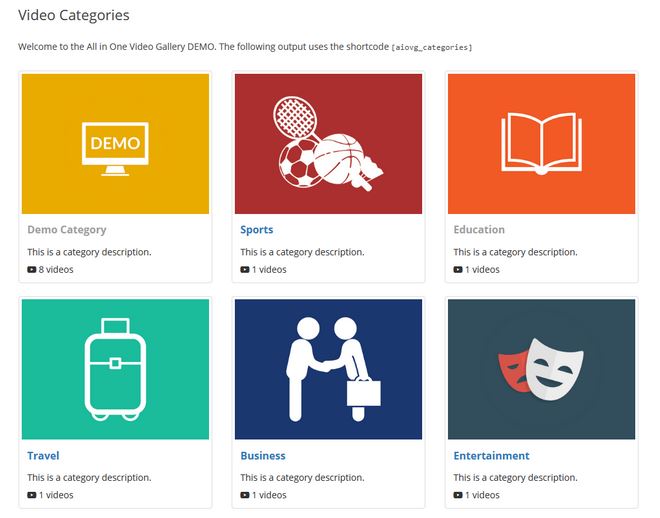Click the video icon under Sports description
The height and width of the screenshot is (518, 660).
tap(245, 270)
